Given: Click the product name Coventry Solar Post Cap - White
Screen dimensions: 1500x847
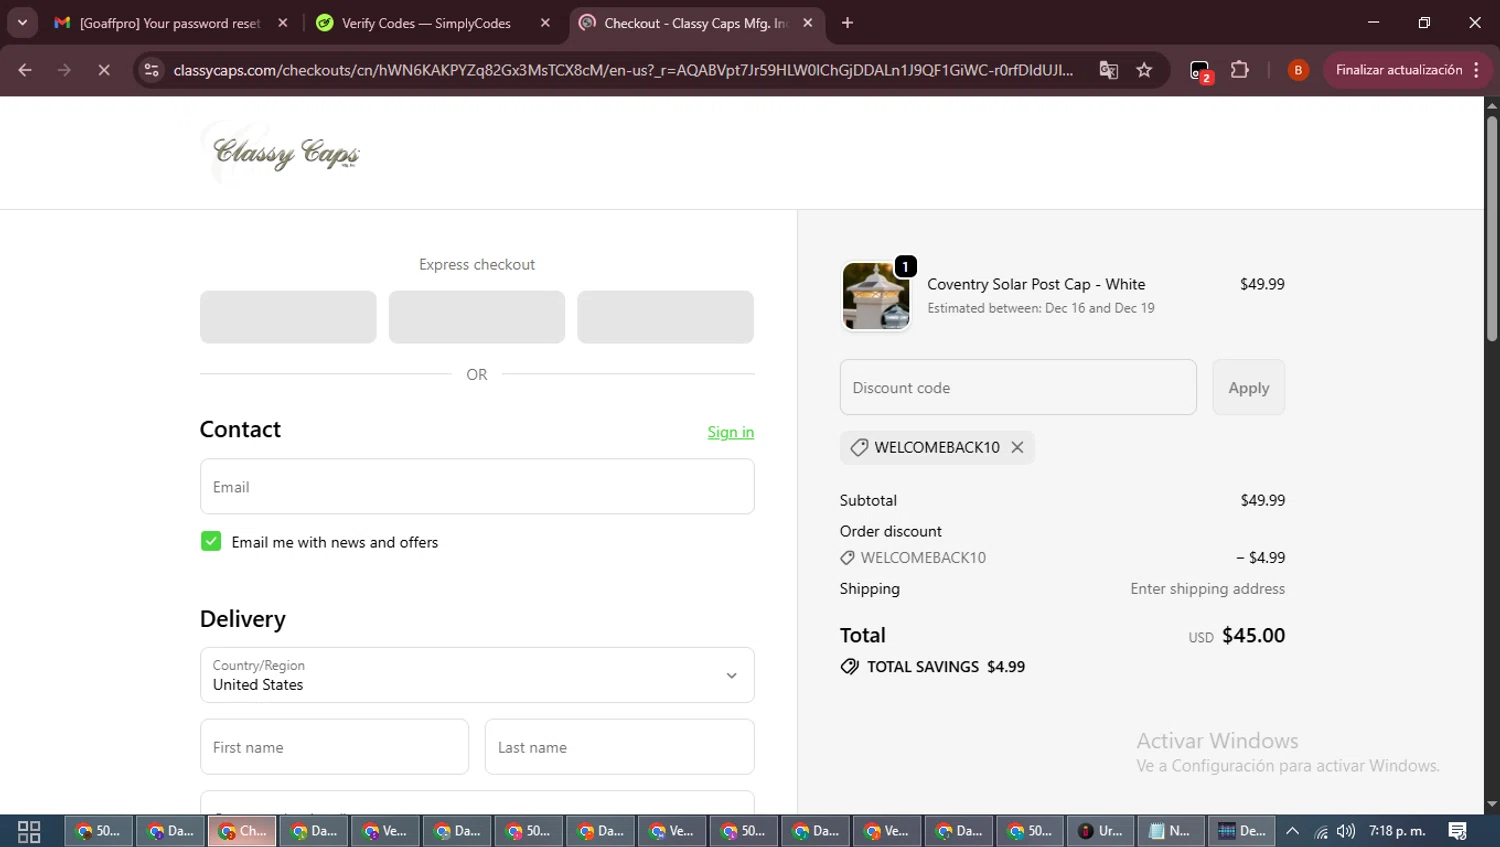Looking at the screenshot, I should pyautogui.click(x=1036, y=284).
